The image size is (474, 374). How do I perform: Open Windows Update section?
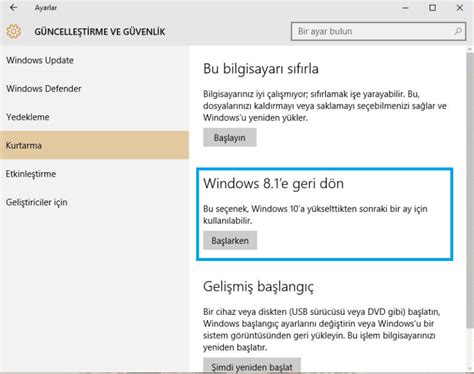(x=40, y=60)
